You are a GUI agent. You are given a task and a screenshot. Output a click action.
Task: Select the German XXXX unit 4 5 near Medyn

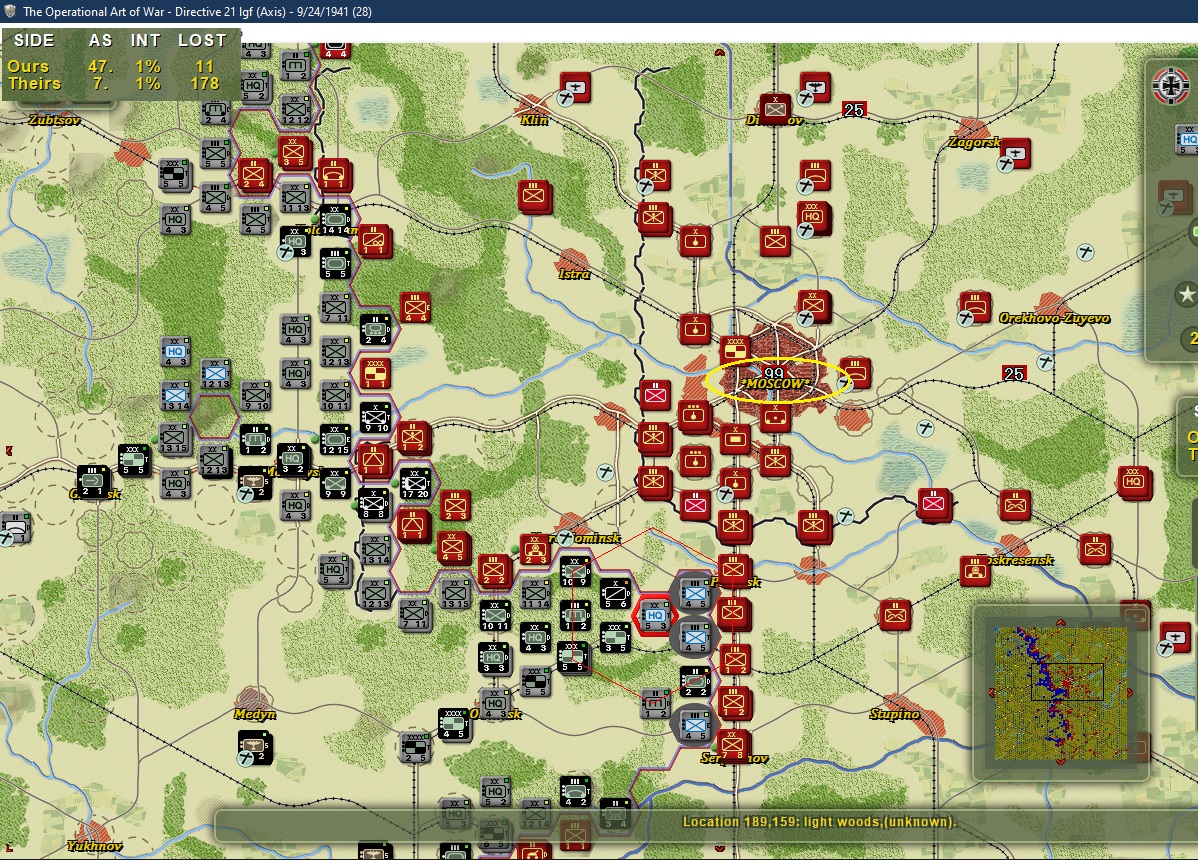pyautogui.click(x=454, y=725)
